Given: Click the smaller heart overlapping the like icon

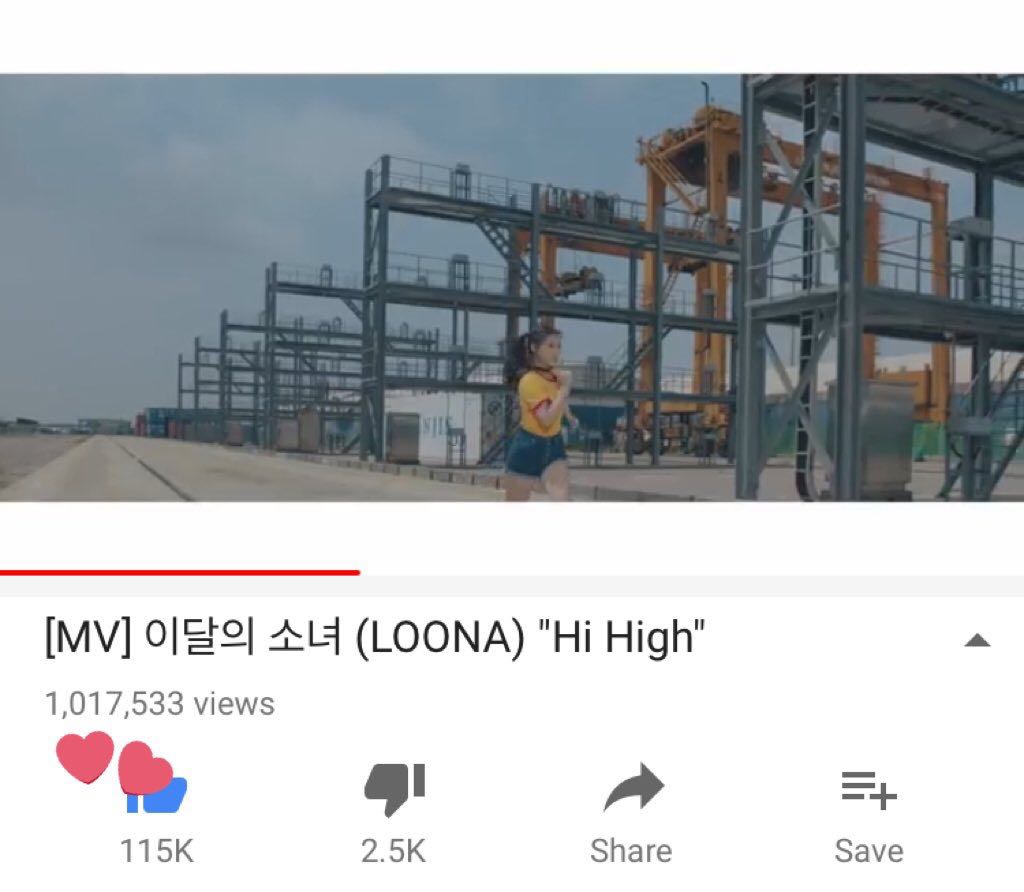Looking at the screenshot, I should point(144,768).
